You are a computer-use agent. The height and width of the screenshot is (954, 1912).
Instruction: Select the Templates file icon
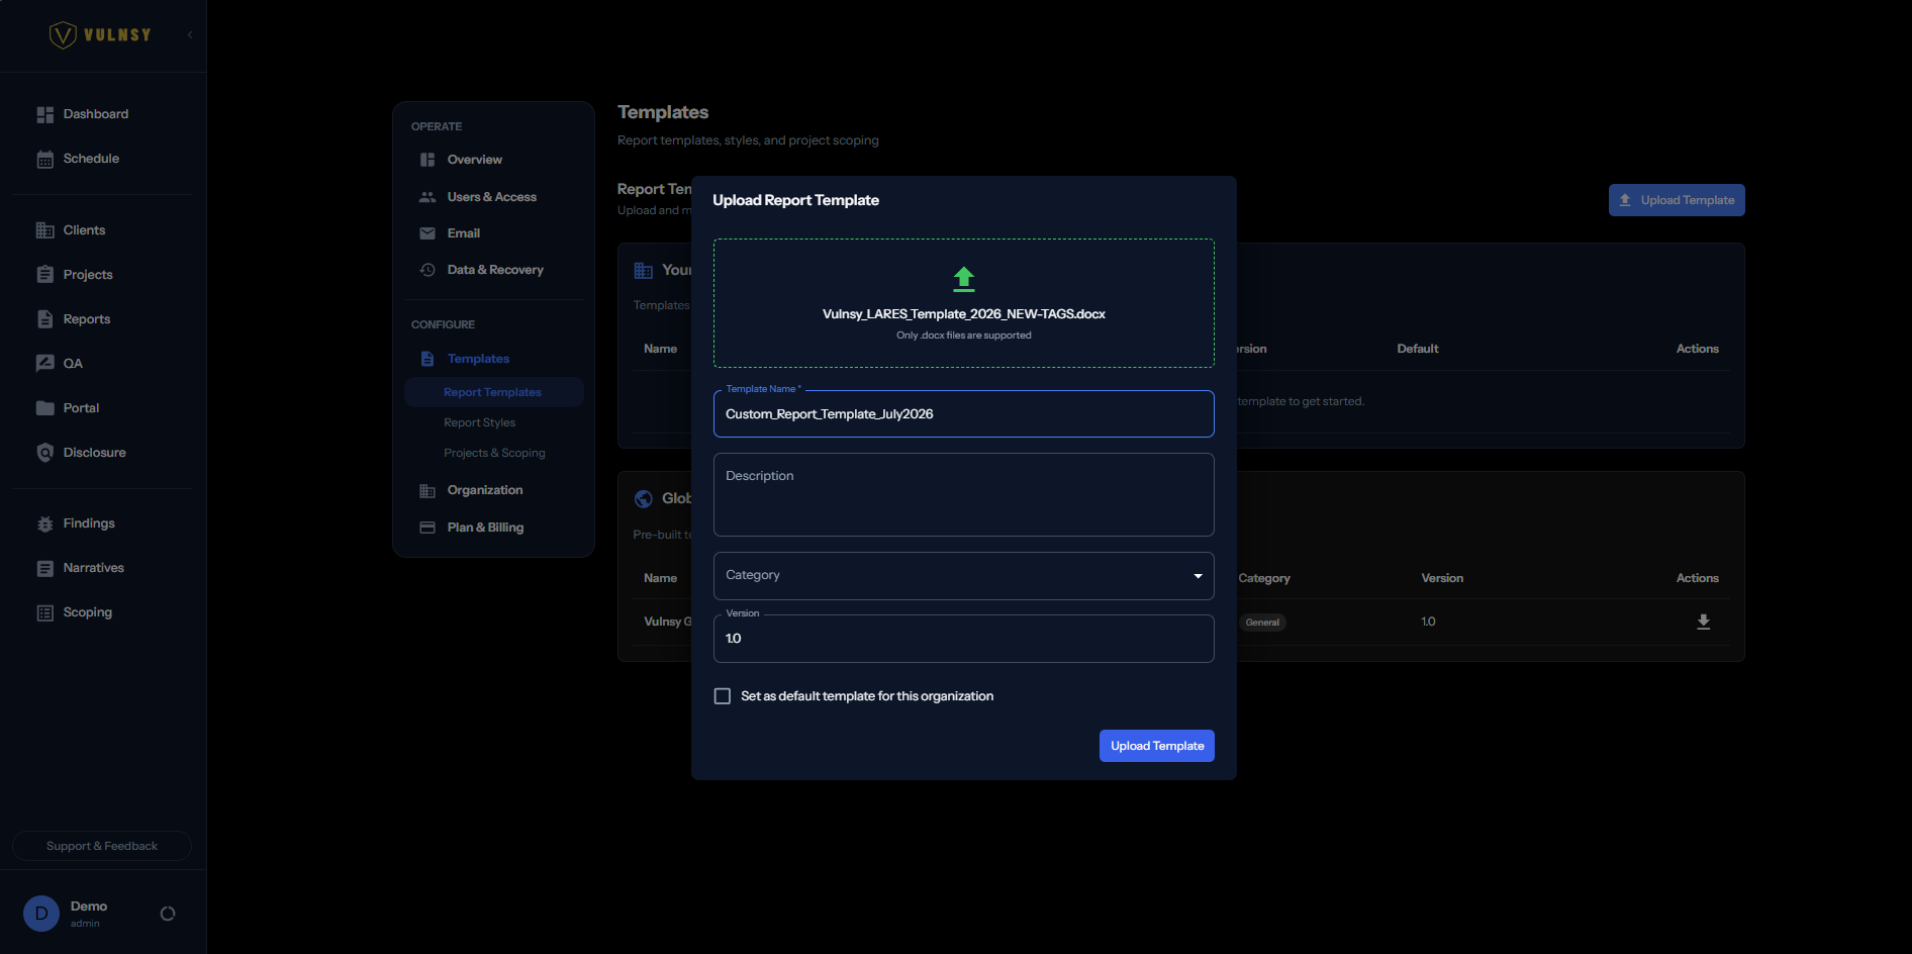[427, 359]
